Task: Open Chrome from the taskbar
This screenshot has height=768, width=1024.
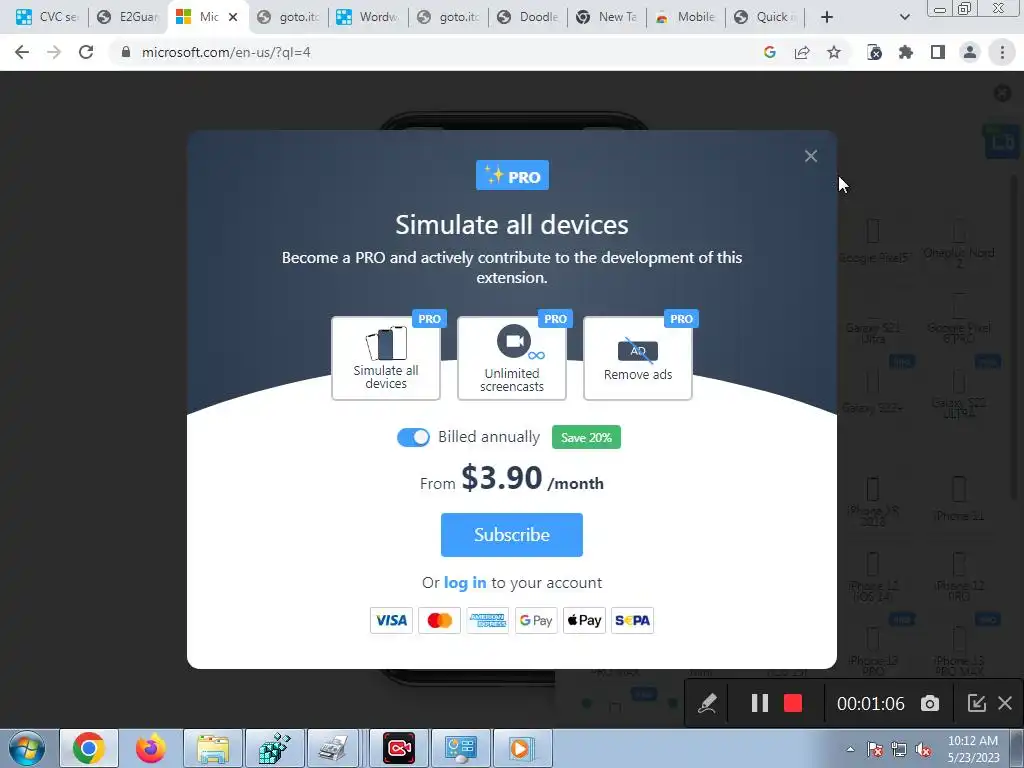Action: pos(89,748)
